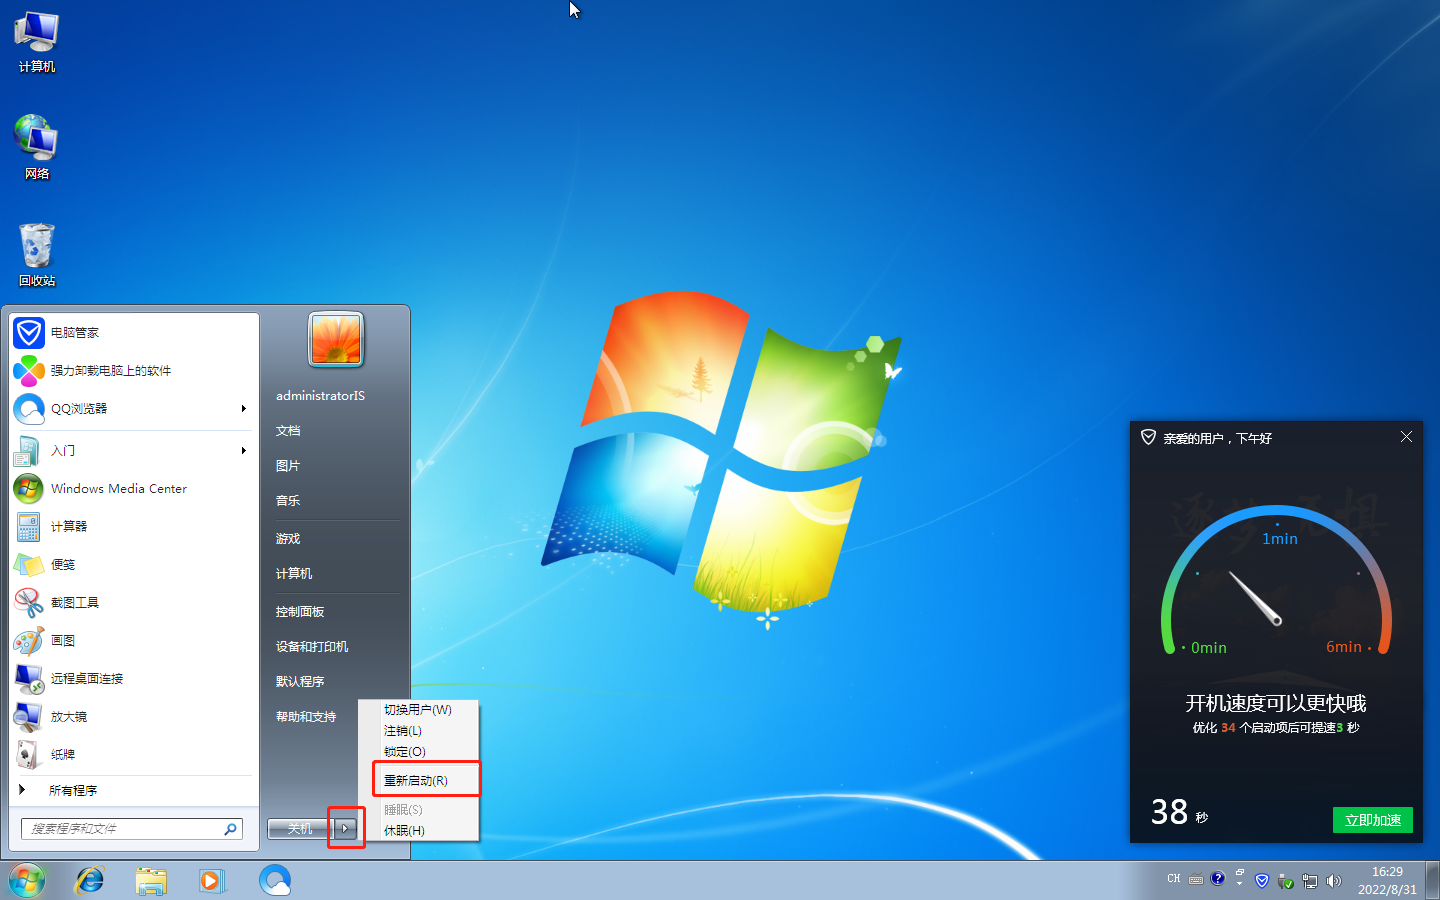Launch Windows Media Center

(134, 489)
